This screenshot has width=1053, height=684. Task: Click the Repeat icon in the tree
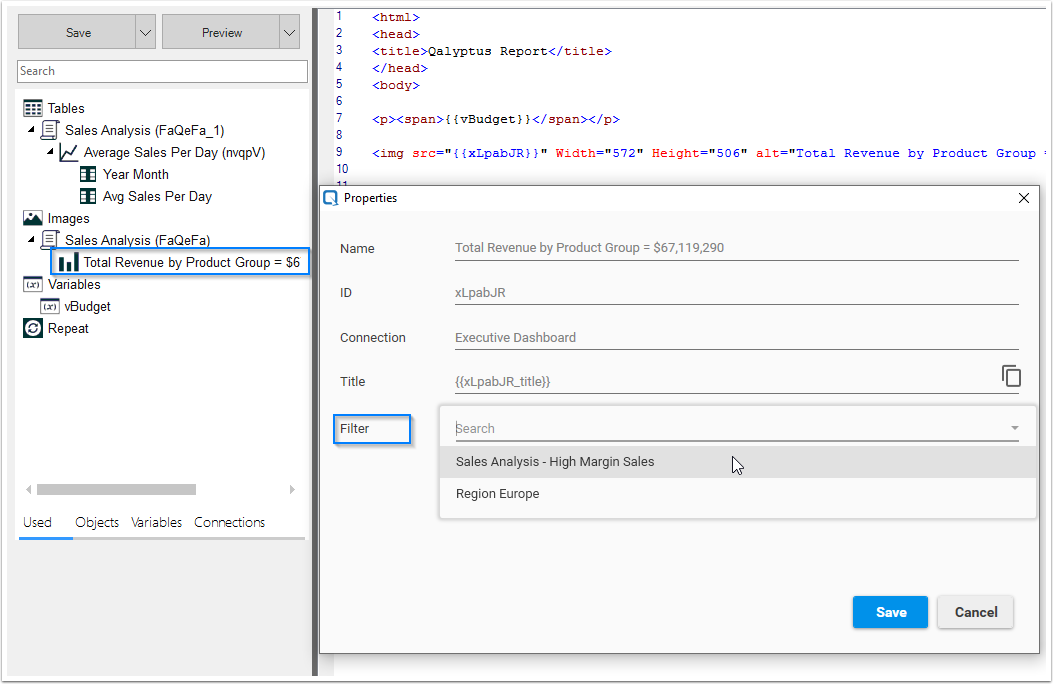pos(31,328)
